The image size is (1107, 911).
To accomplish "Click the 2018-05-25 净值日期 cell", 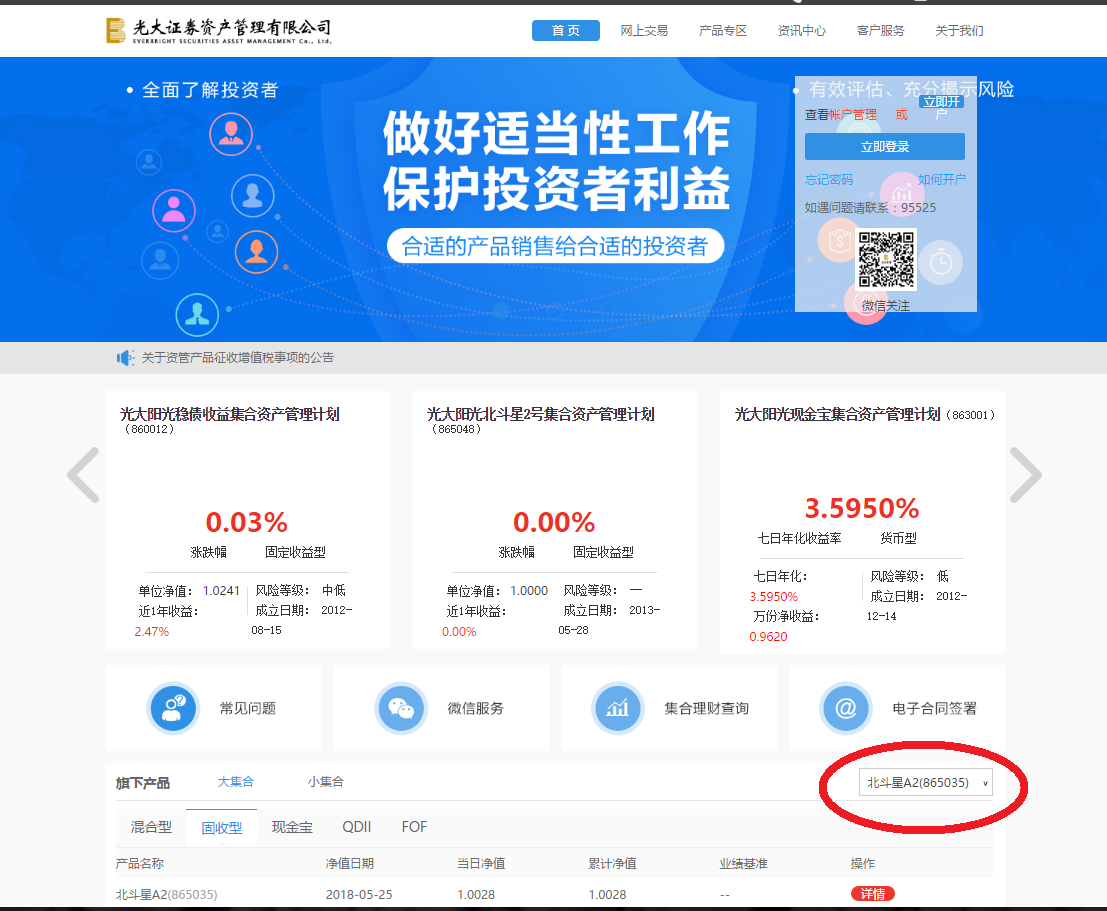I will (x=359, y=894).
